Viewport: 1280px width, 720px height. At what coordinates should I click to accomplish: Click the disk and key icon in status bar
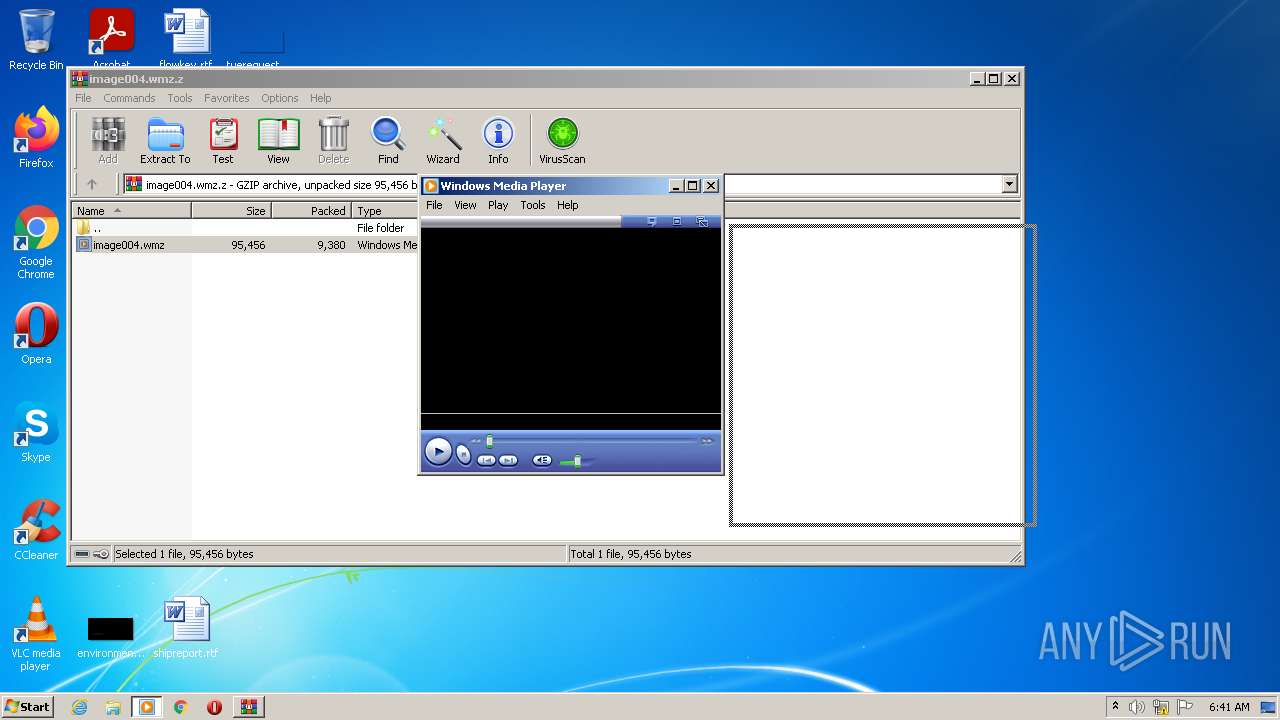tap(92, 554)
